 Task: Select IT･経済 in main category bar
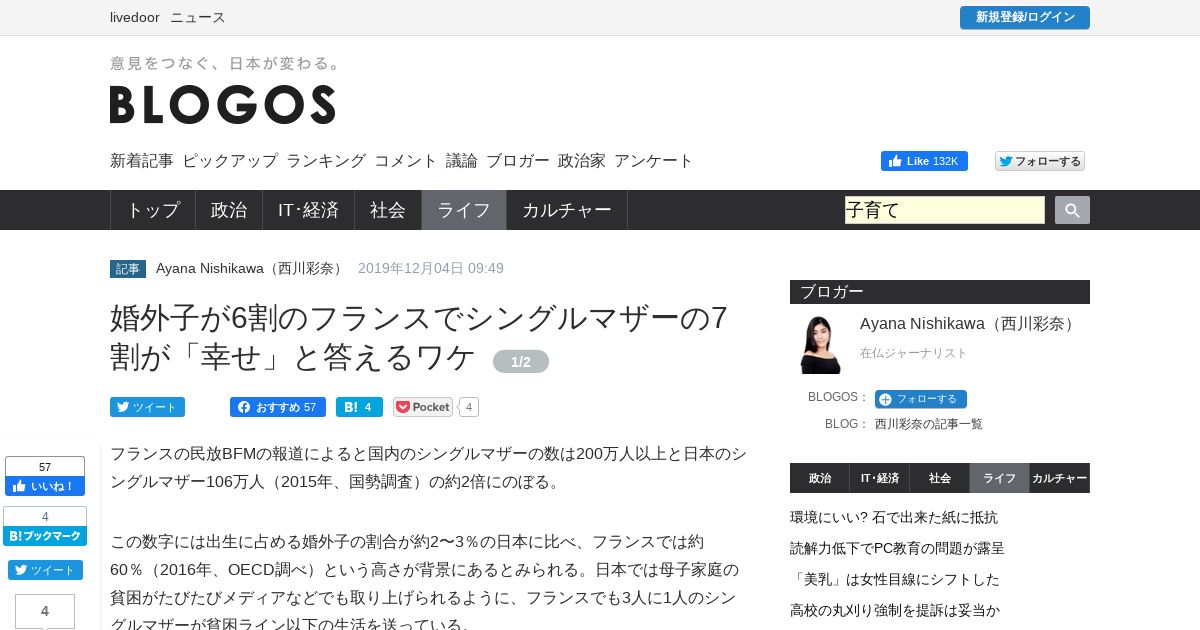click(x=309, y=210)
